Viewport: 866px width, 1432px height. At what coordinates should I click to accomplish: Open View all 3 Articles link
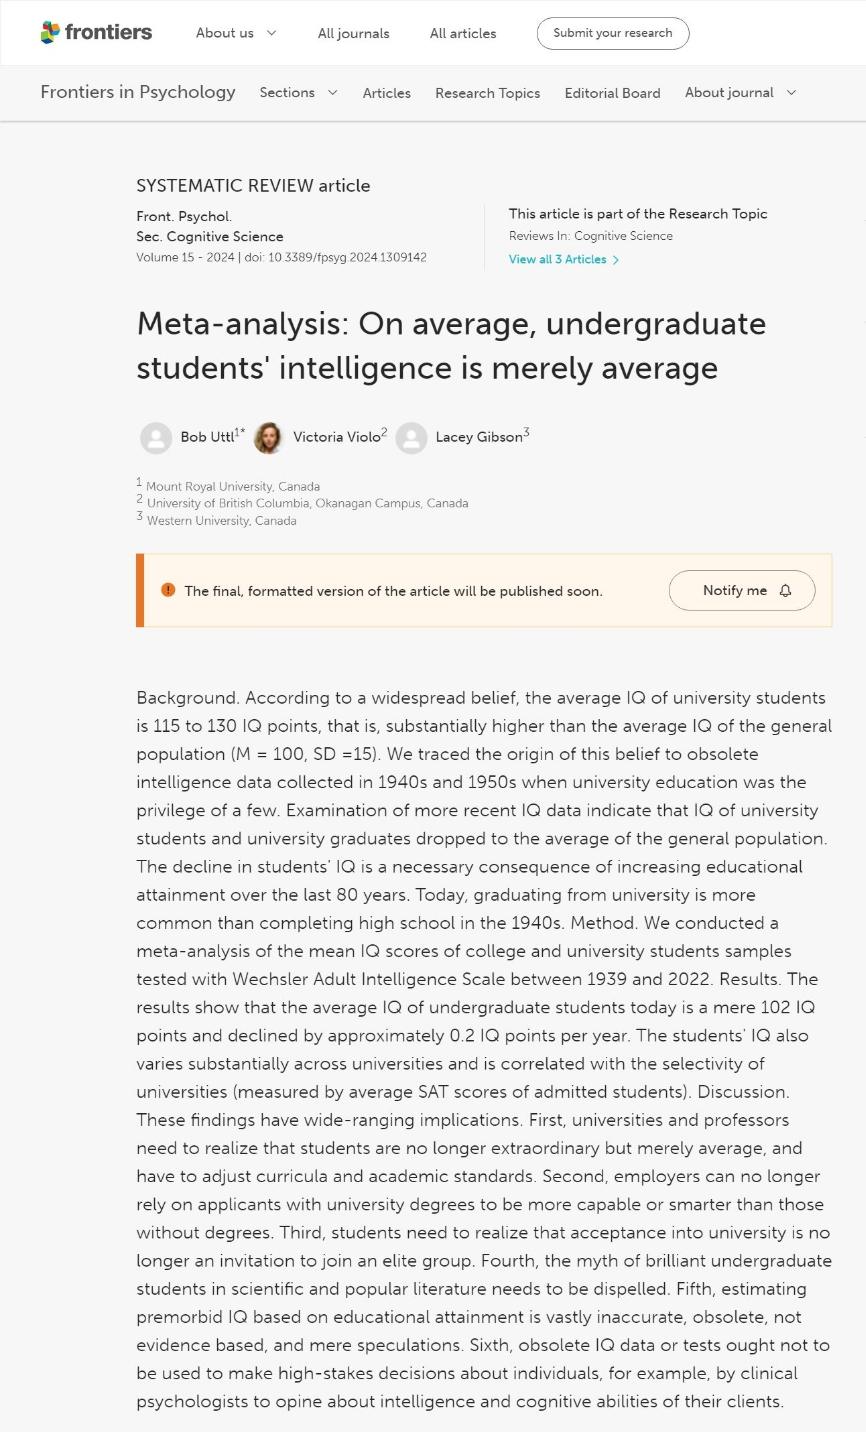(558, 260)
